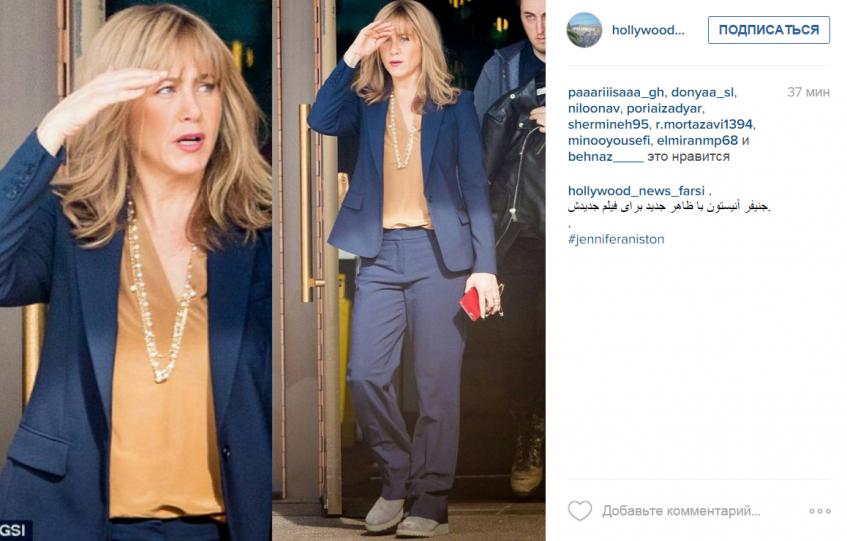
Task: Open donyaa_sl liker profile
Action: pos(702,92)
